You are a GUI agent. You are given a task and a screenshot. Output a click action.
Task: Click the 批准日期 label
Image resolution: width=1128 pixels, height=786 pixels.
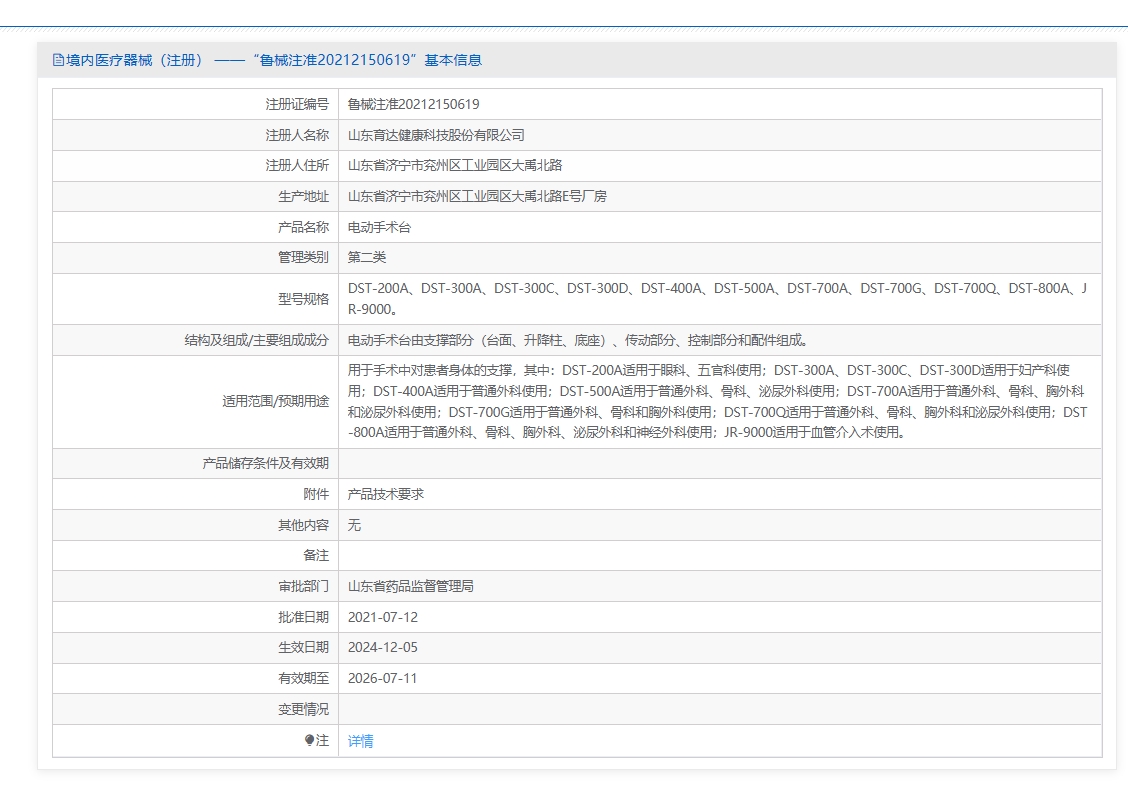(x=304, y=618)
